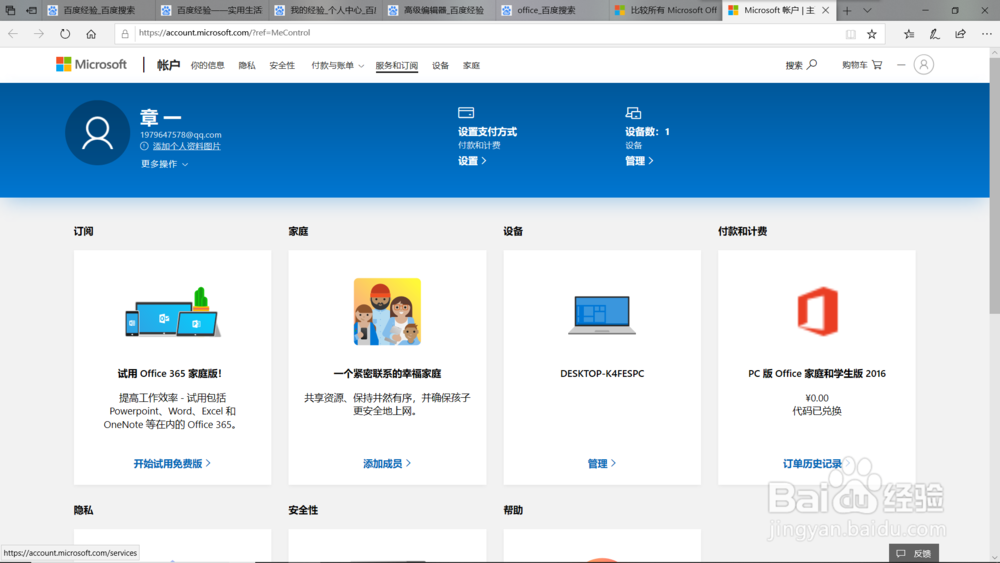Click the account avatar in header

(923, 64)
